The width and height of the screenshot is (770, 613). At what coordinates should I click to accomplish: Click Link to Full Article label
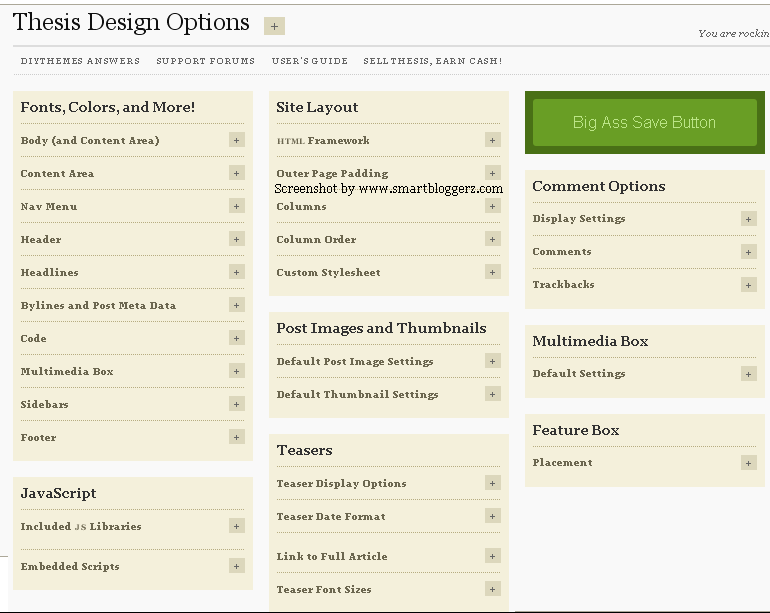[332, 556]
